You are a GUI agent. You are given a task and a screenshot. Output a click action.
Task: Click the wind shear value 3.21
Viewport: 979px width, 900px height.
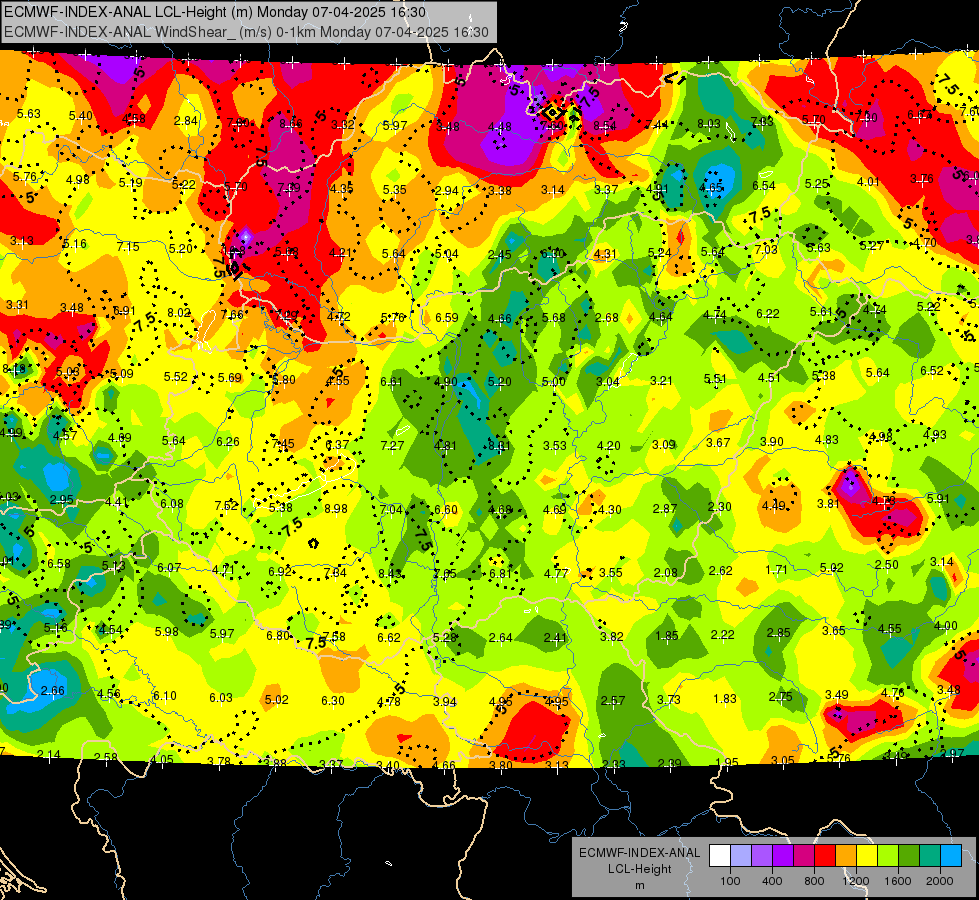click(661, 380)
